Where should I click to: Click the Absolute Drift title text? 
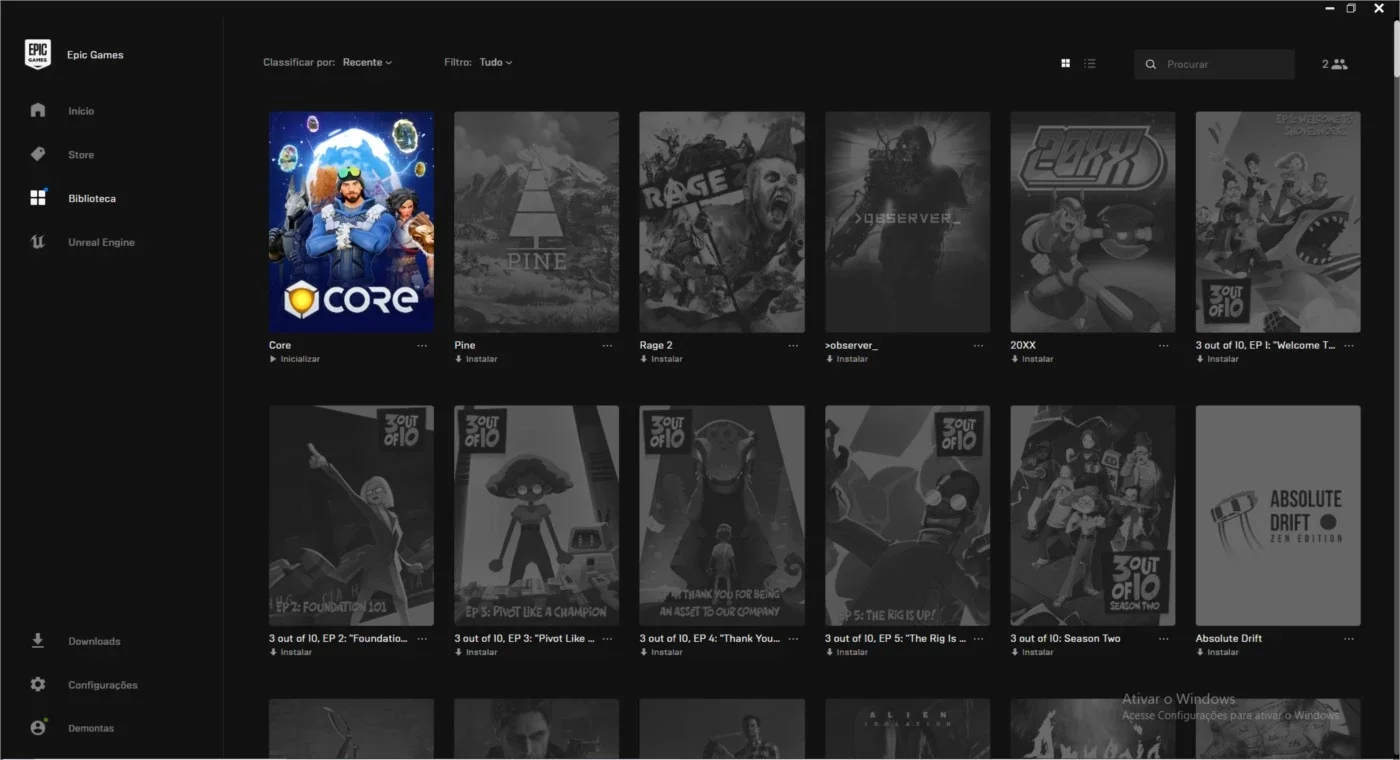(1229, 639)
